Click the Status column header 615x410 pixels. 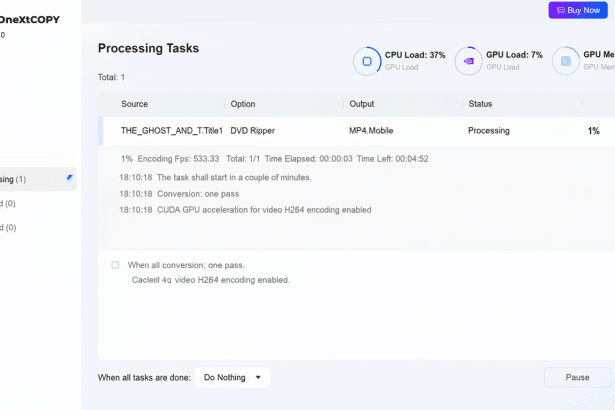click(480, 104)
